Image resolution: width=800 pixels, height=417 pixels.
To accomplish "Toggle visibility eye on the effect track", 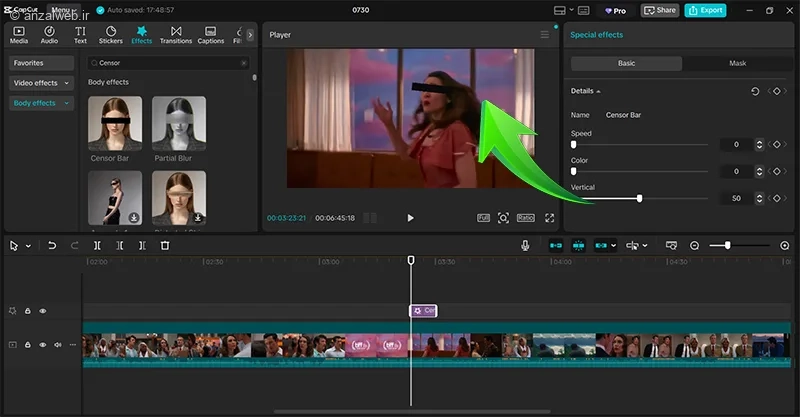I will click(43, 311).
